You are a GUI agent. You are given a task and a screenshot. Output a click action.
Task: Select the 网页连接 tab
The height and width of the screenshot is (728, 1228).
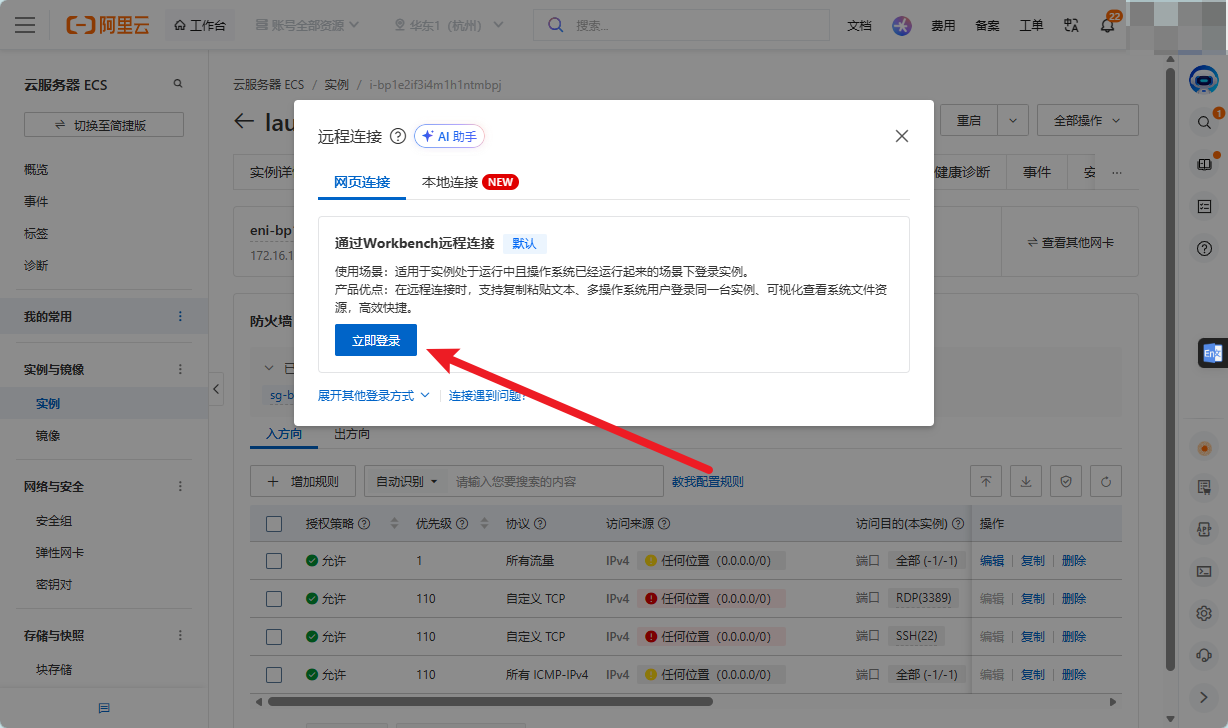362,182
